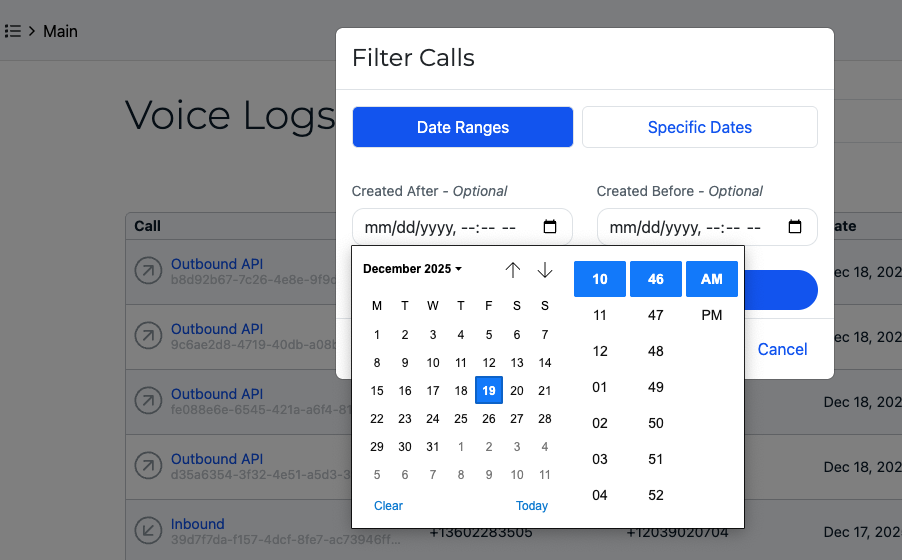
Task: Switch to the Specific Dates tab
Action: pos(699,127)
